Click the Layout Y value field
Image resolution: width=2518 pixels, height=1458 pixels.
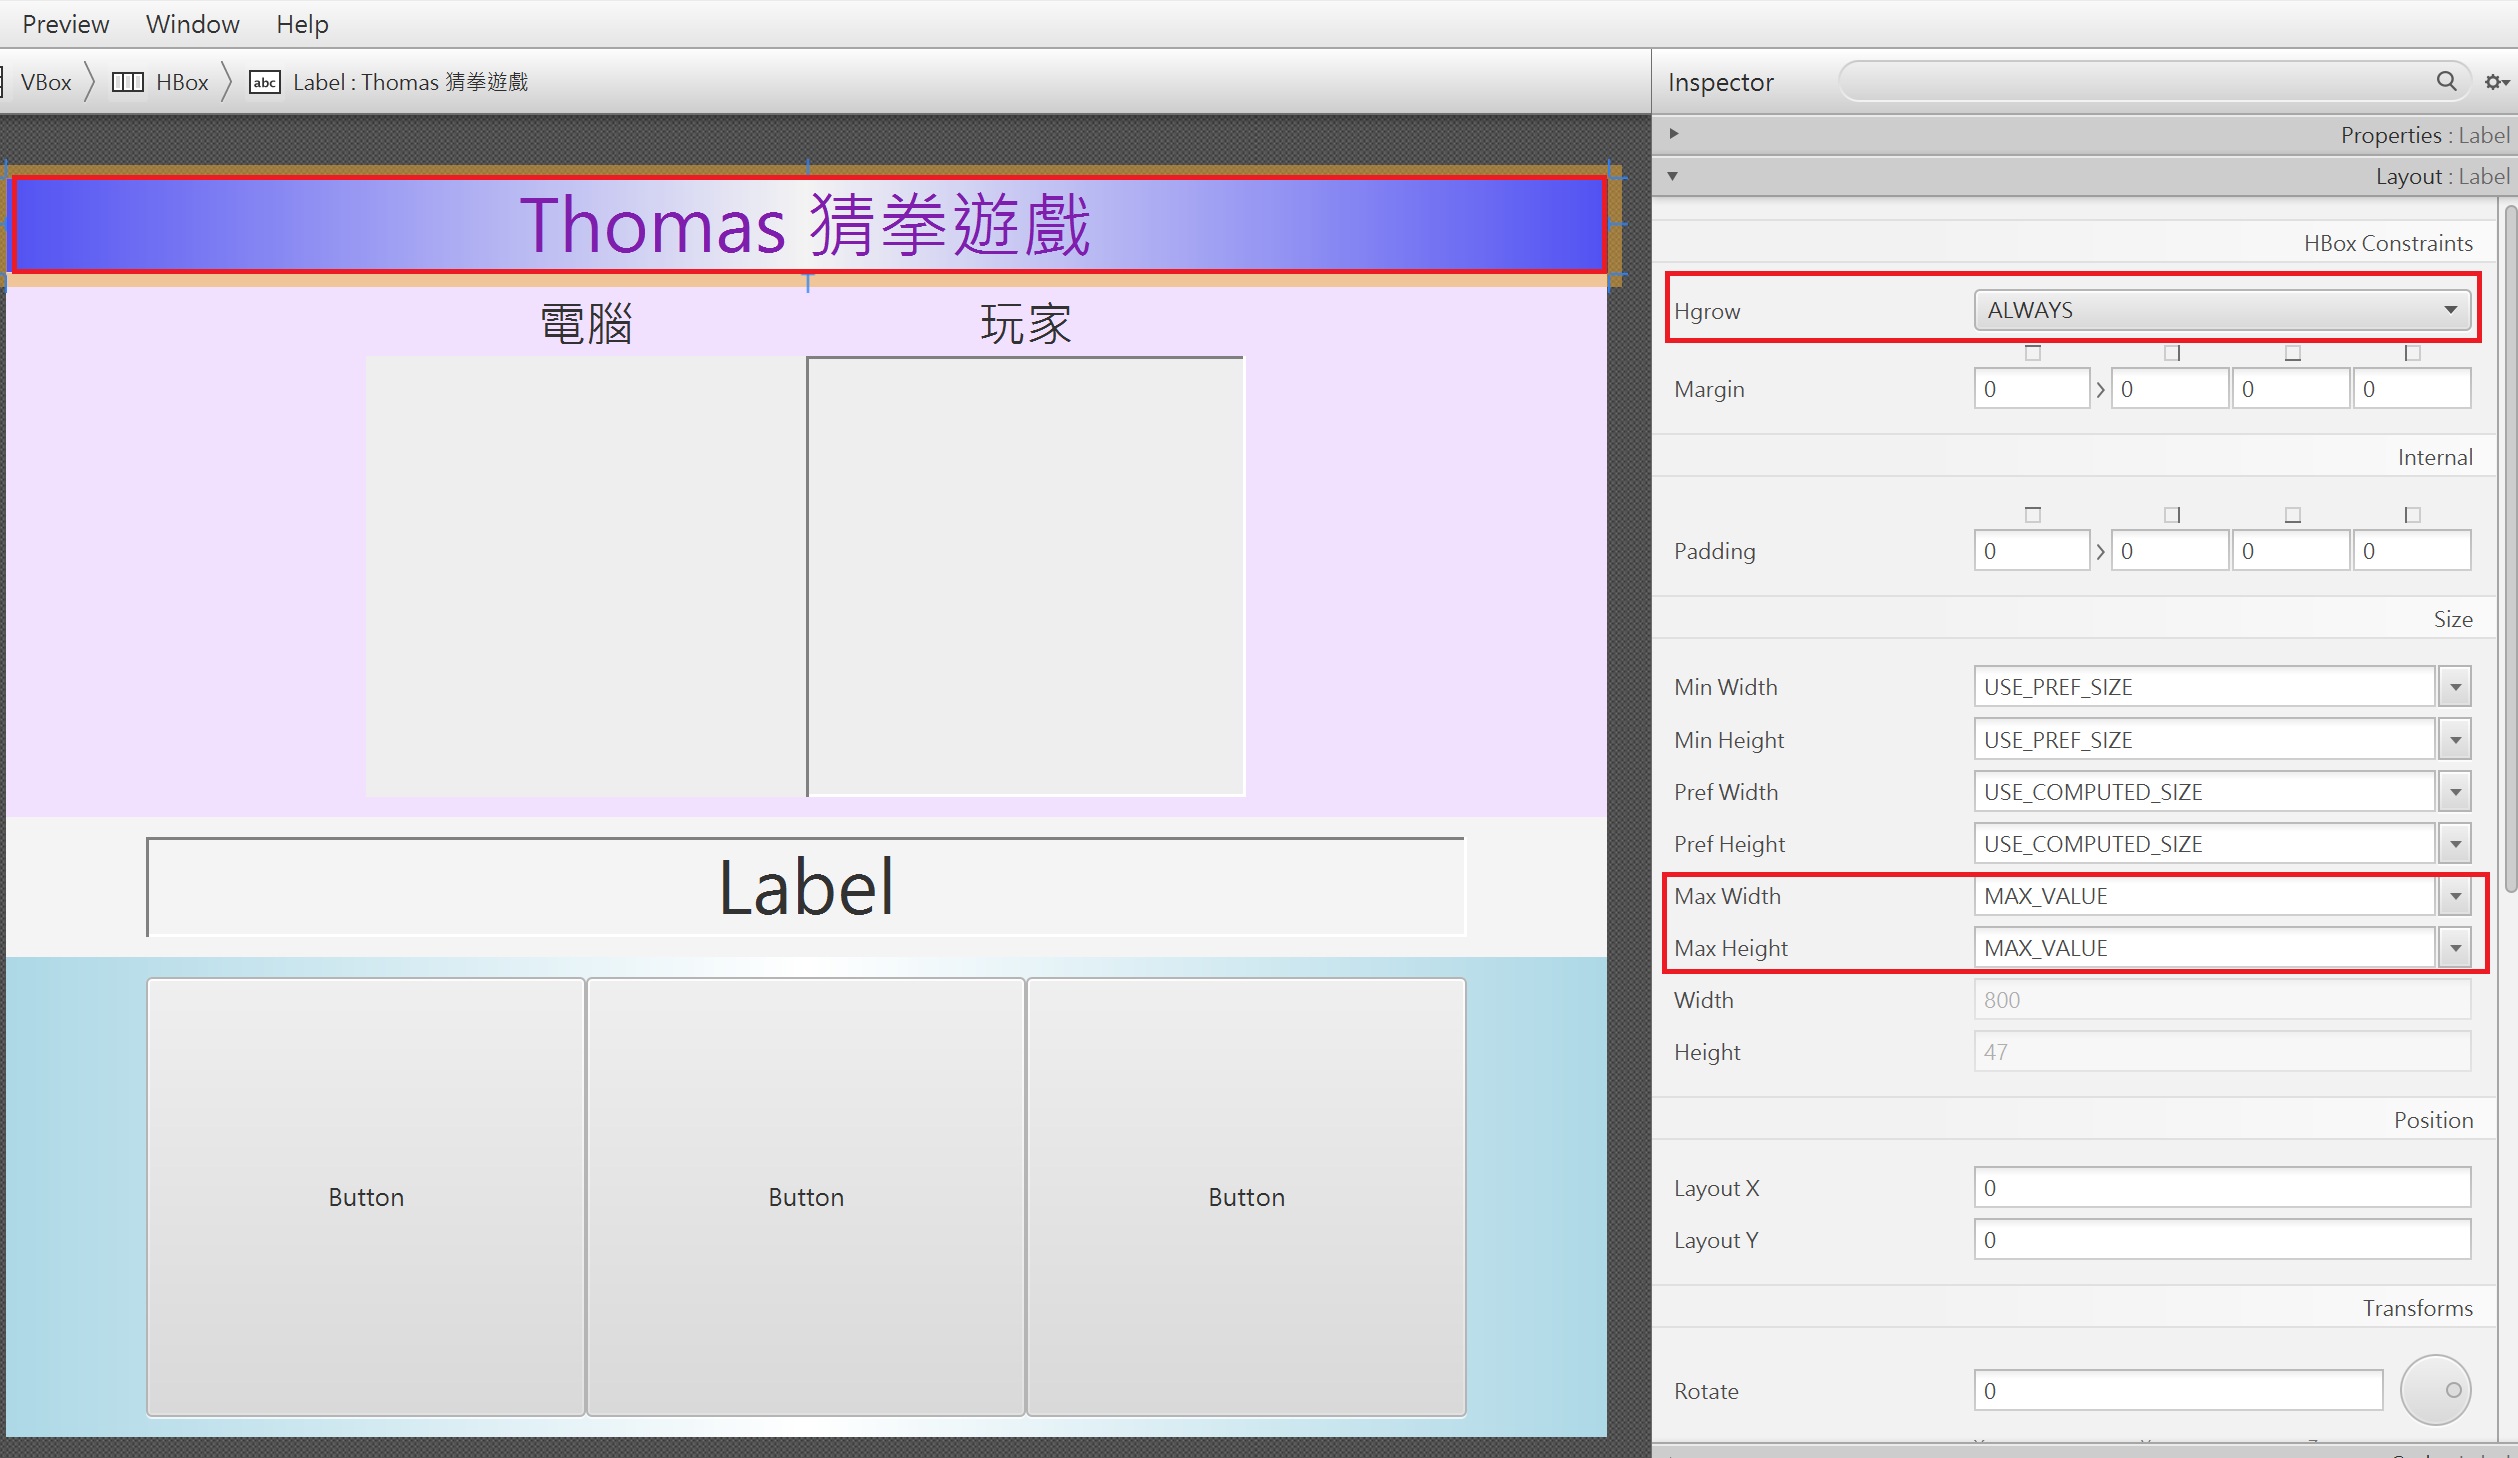(2222, 1240)
